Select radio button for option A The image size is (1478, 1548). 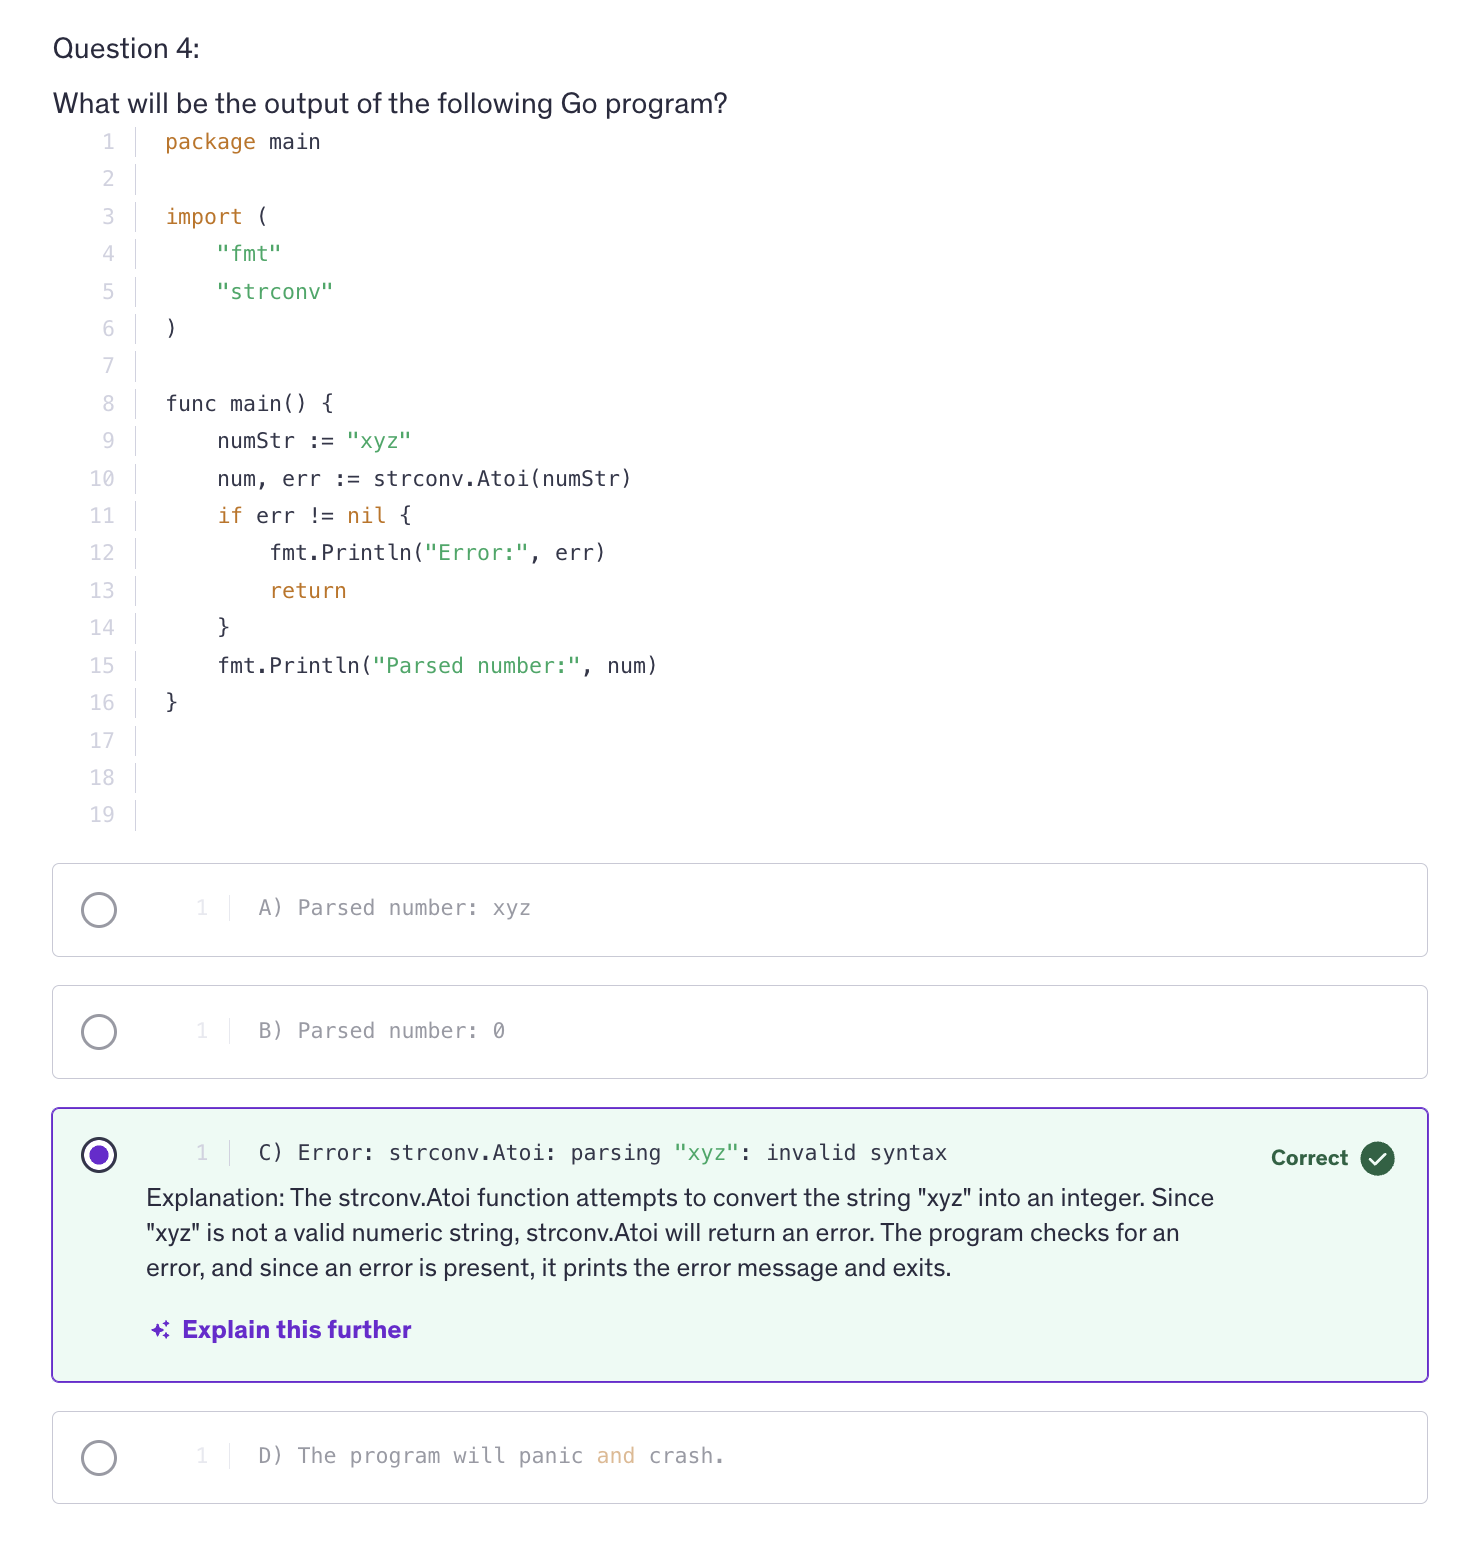(99, 910)
